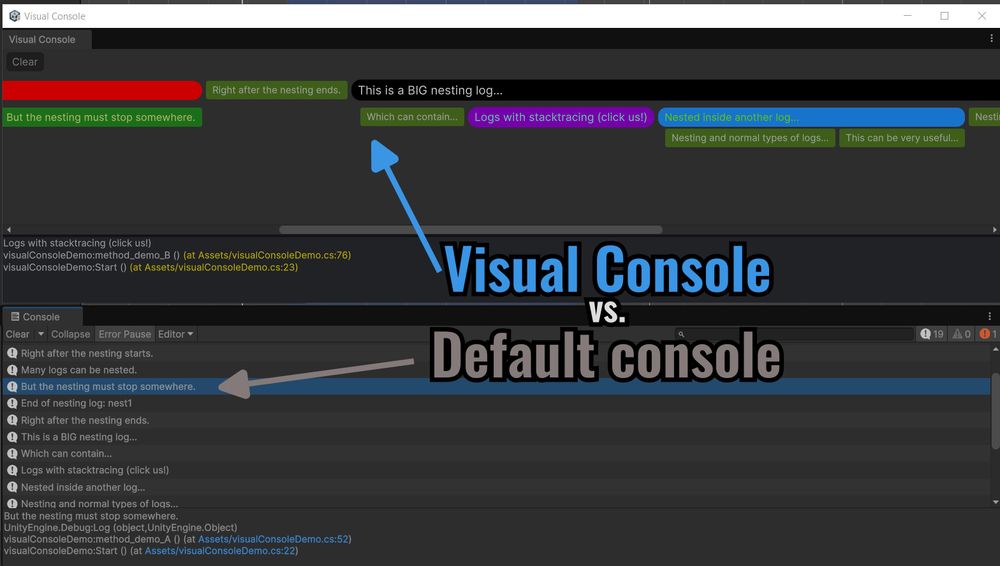Image resolution: width=1000 pixels, height=566 pixels.
Task: Click the Visual Console horizontal scrollbar thumb
Action: [x=471, y=229]
